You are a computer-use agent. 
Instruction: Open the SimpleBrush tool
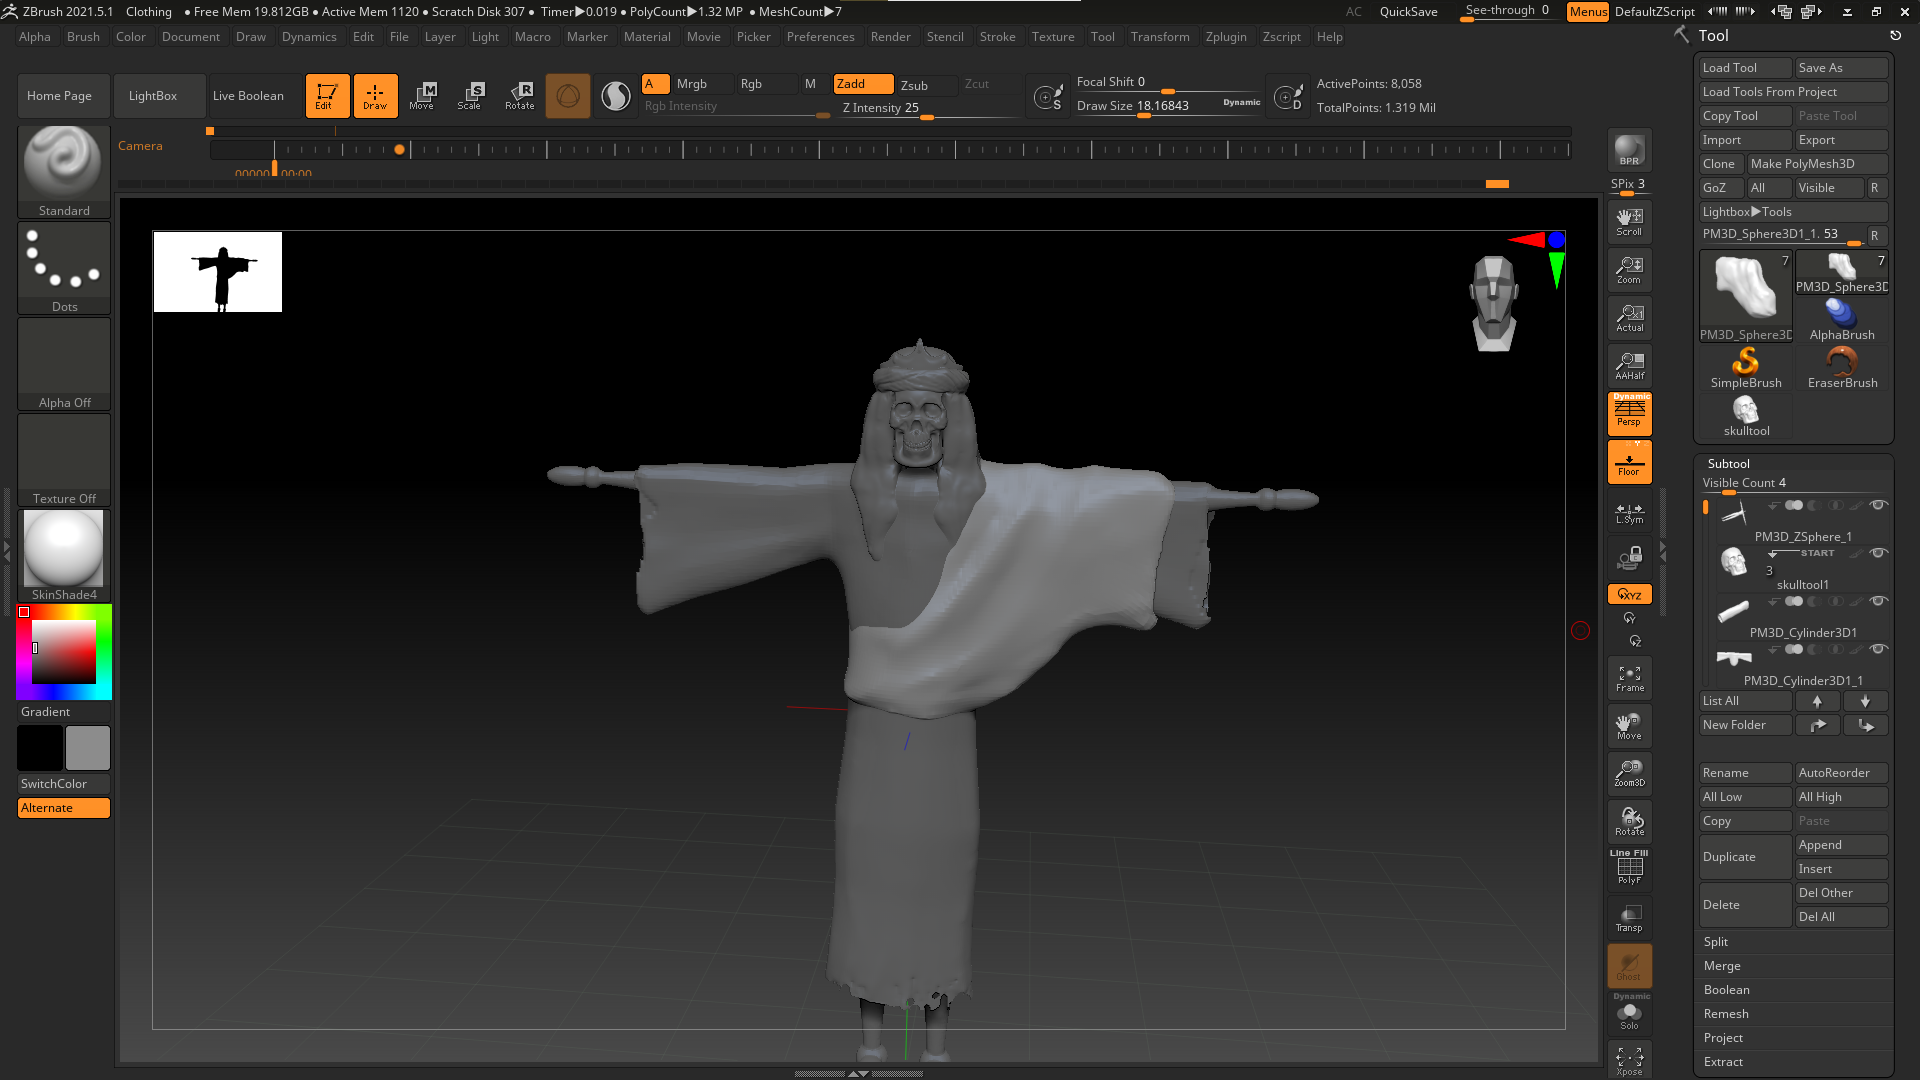point(1745,367)
